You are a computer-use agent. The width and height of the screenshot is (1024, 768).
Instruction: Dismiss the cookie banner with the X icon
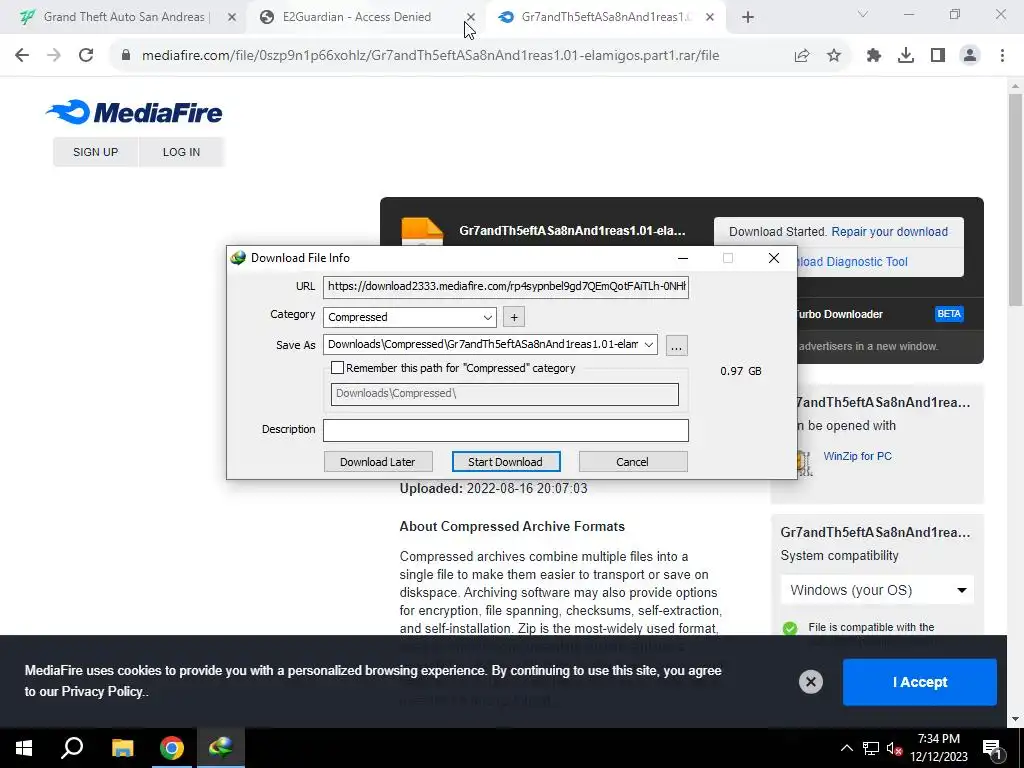coord(810,682)
